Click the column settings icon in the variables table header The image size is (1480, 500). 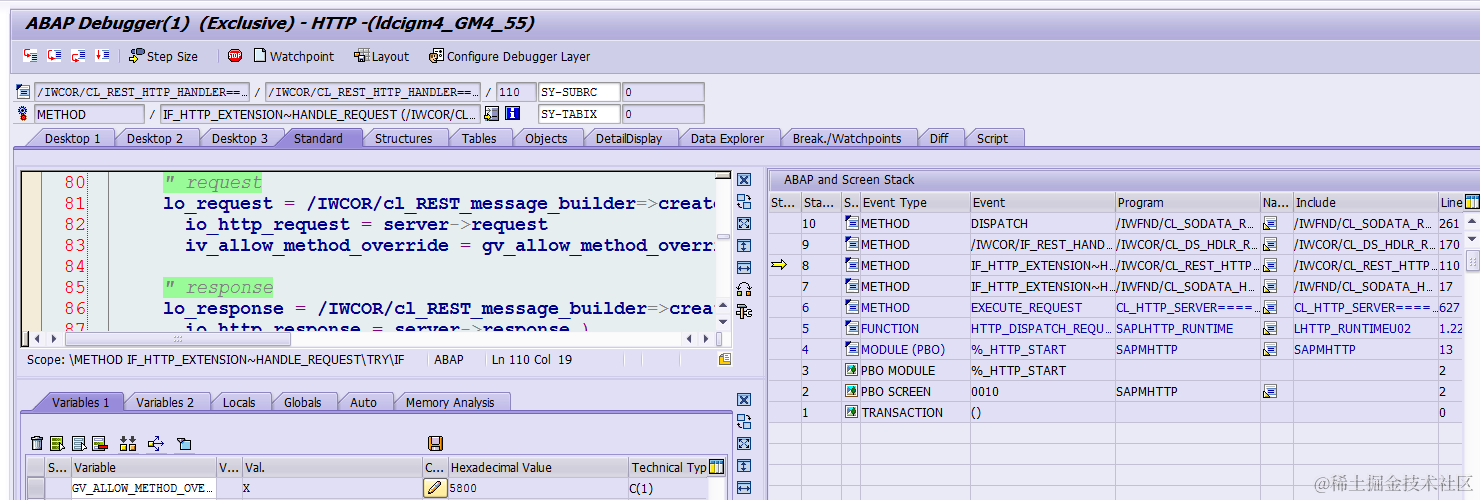click(x=716, y=467)
